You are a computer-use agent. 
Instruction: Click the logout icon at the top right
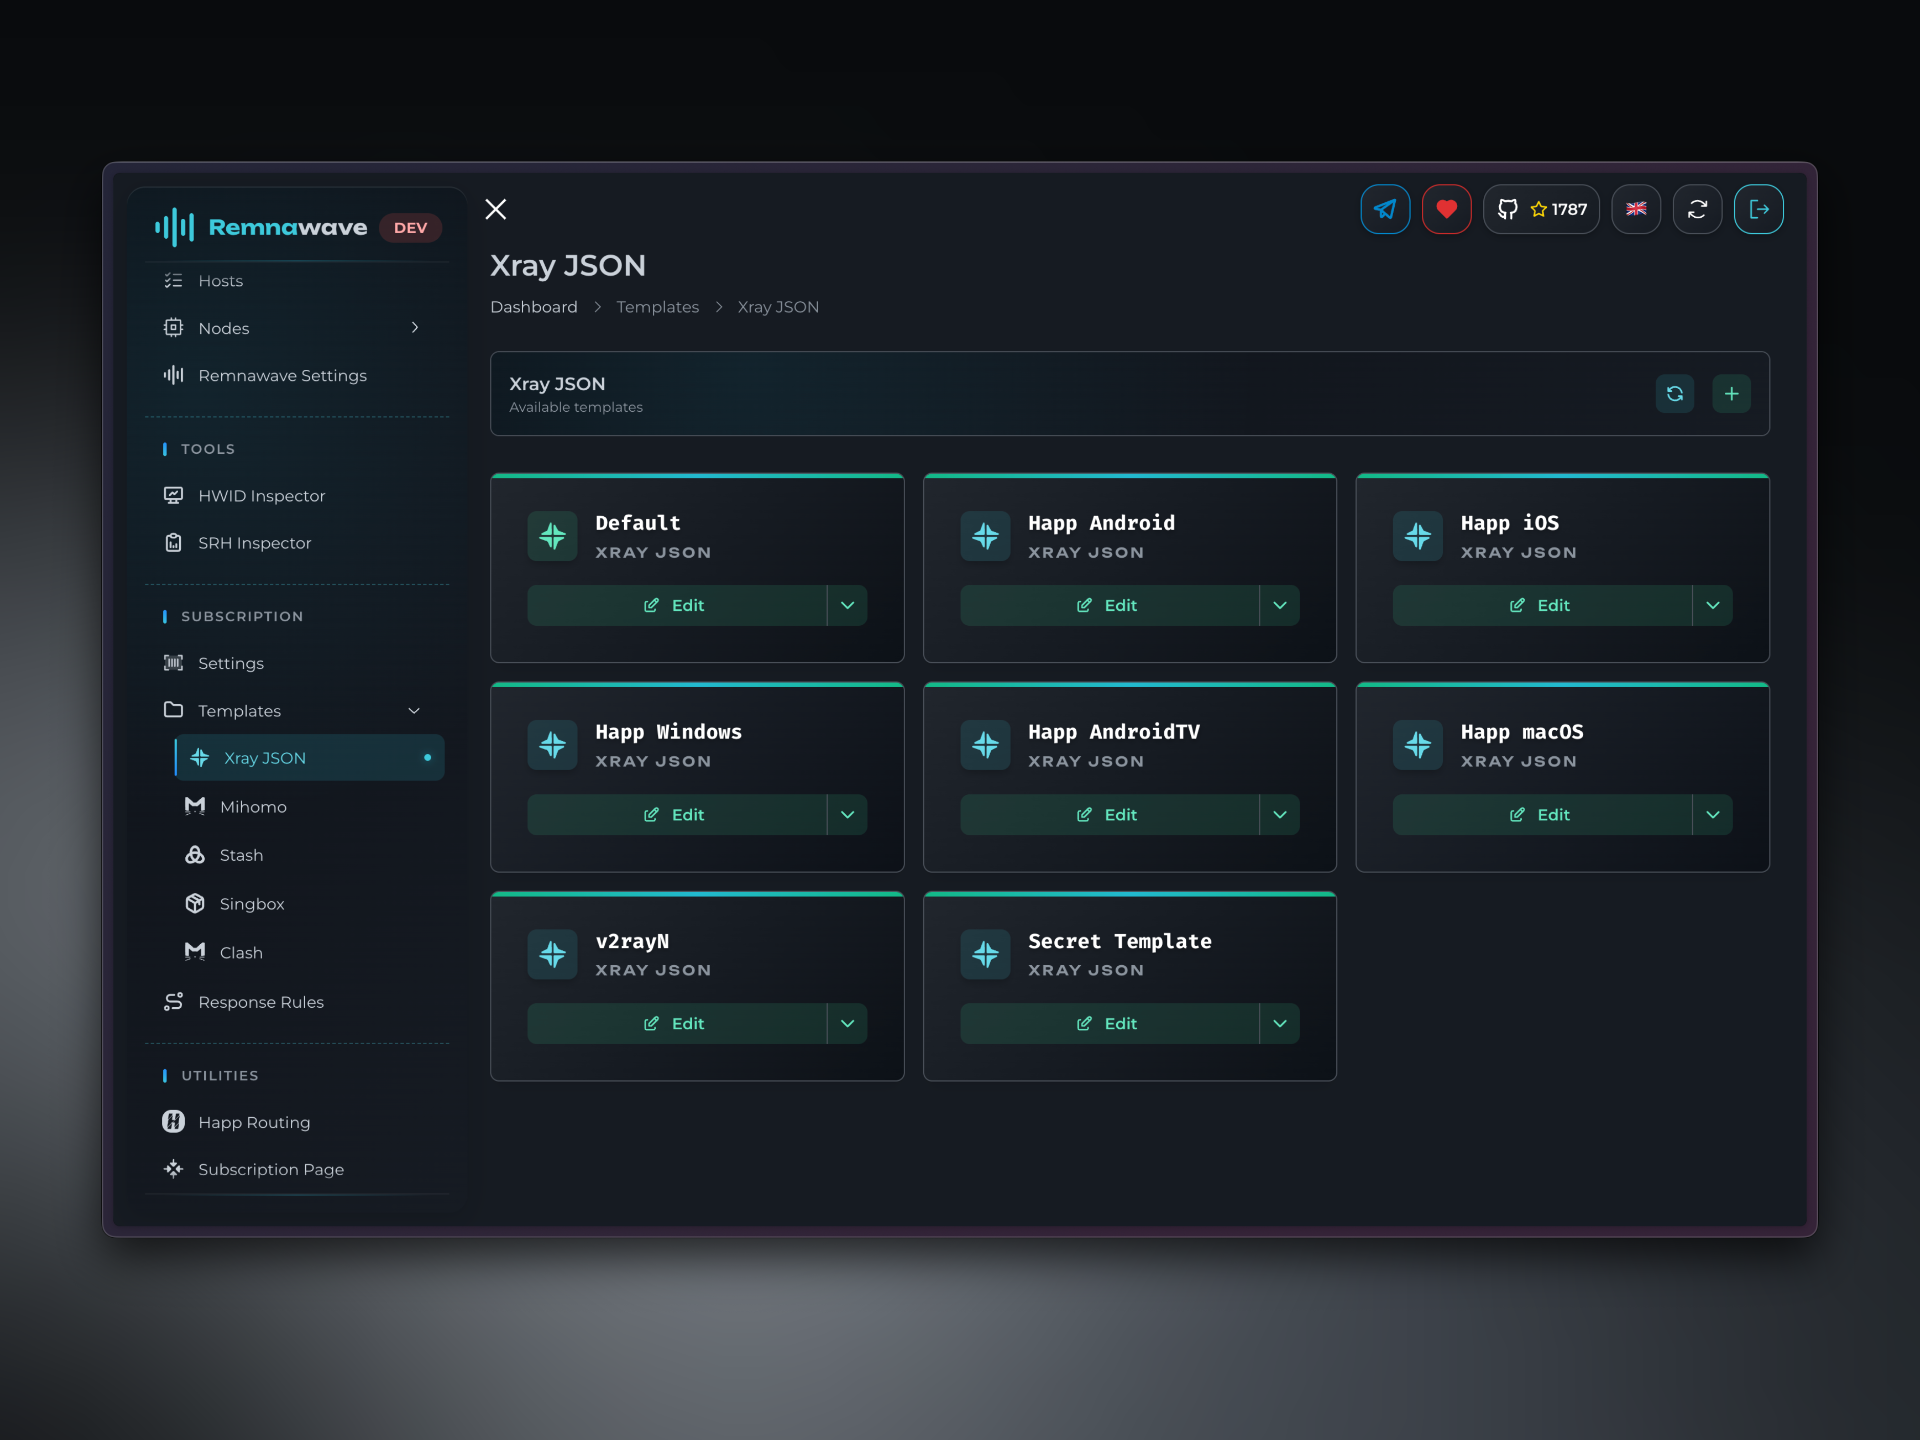[x=1760, y=209]
